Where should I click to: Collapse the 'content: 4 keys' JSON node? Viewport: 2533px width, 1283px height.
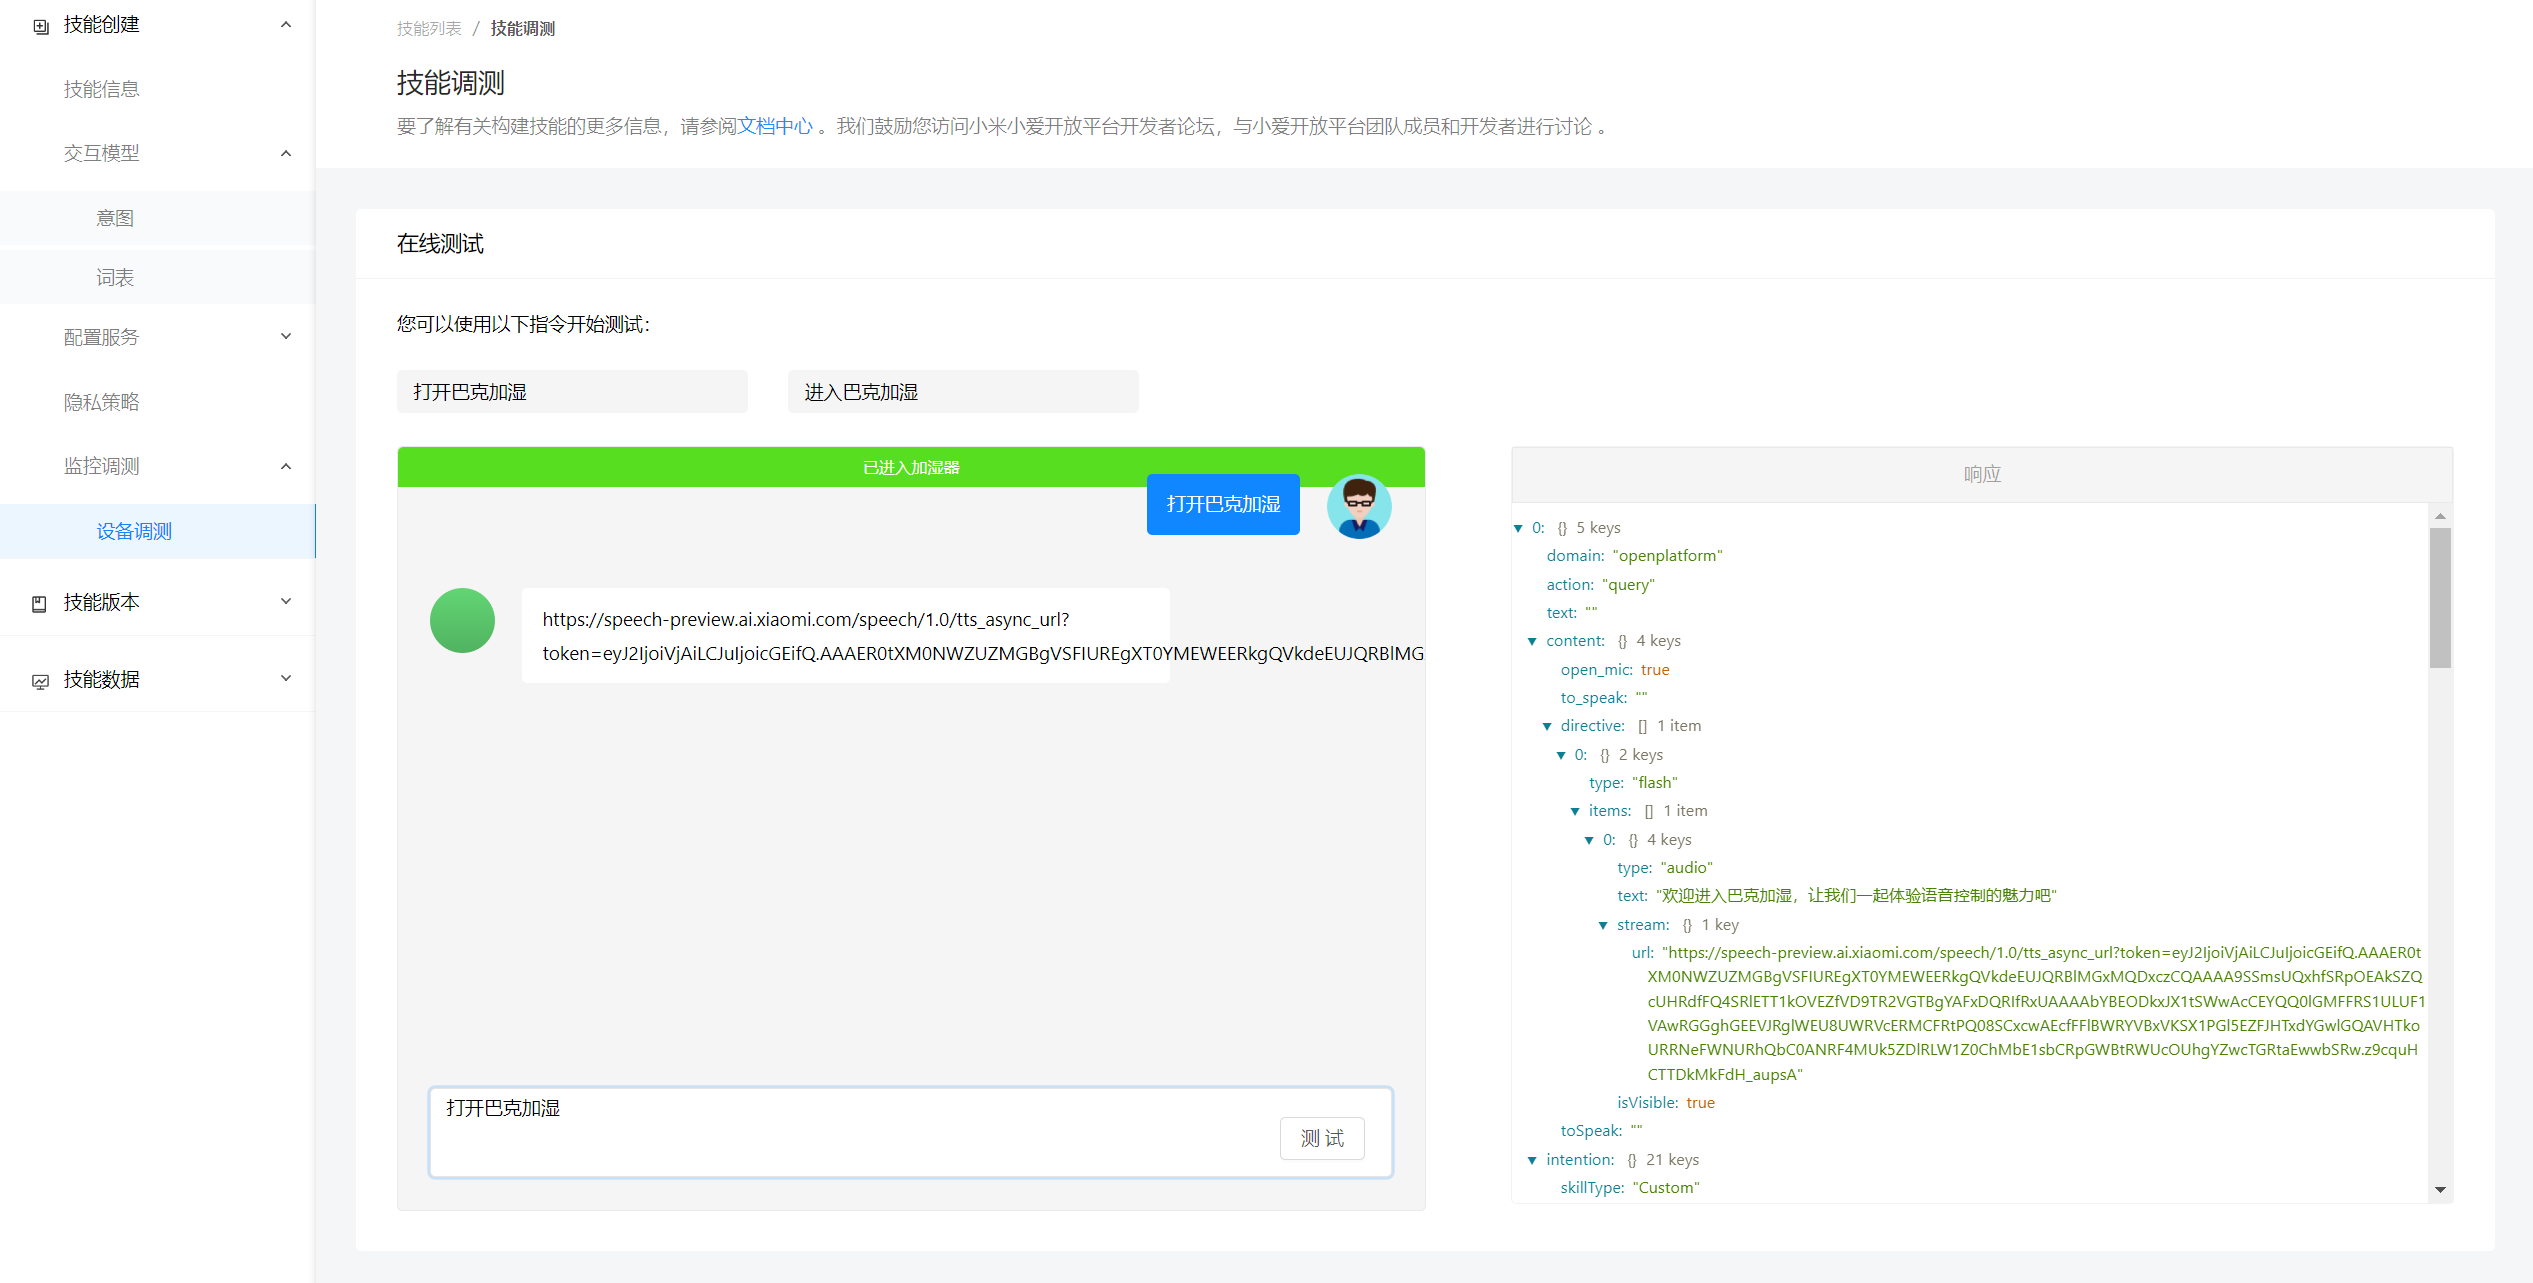[x=1532, y=641]
